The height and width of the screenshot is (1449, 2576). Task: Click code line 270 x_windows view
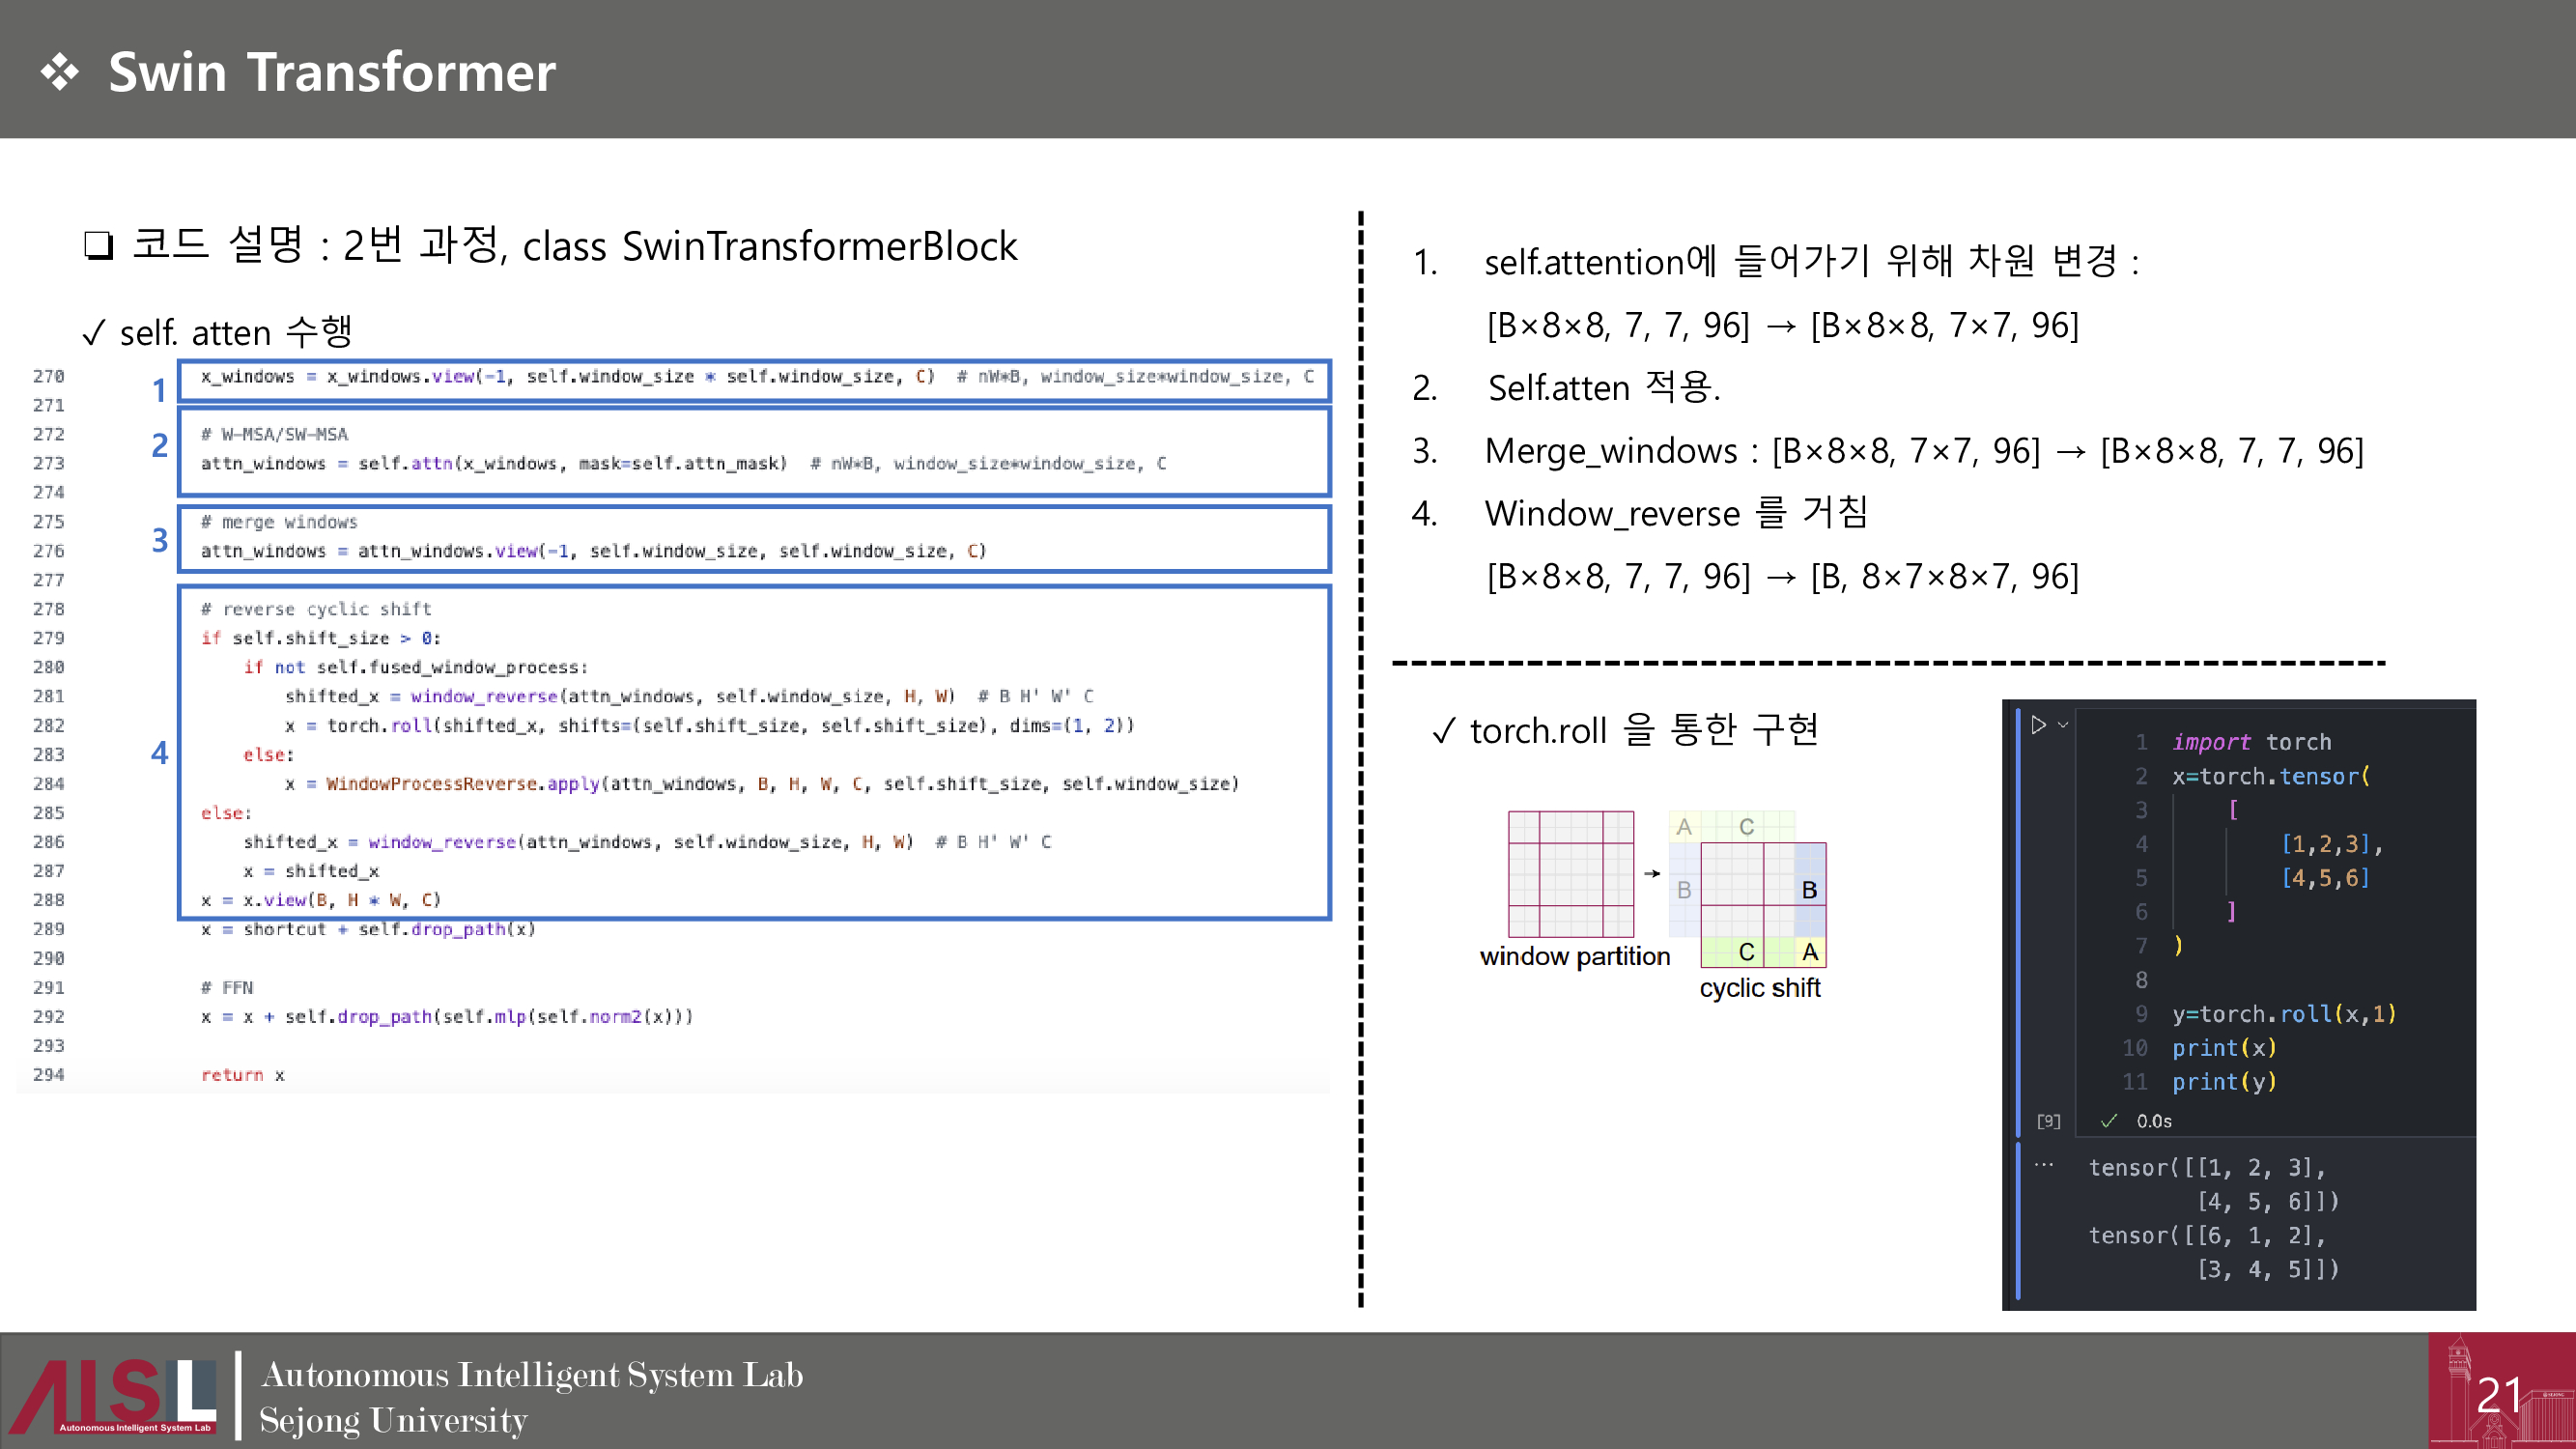(x=566, y=377)
